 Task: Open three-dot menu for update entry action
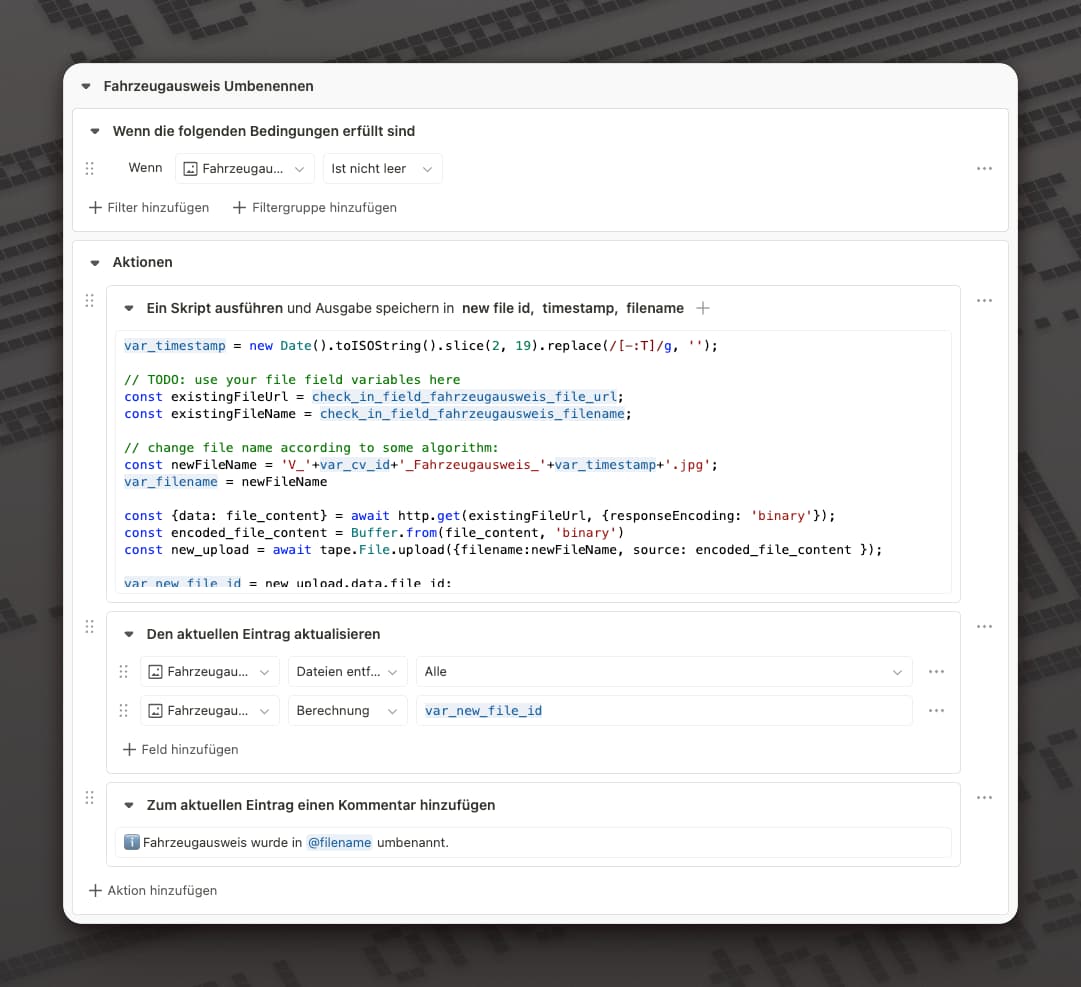coord(984,626)
